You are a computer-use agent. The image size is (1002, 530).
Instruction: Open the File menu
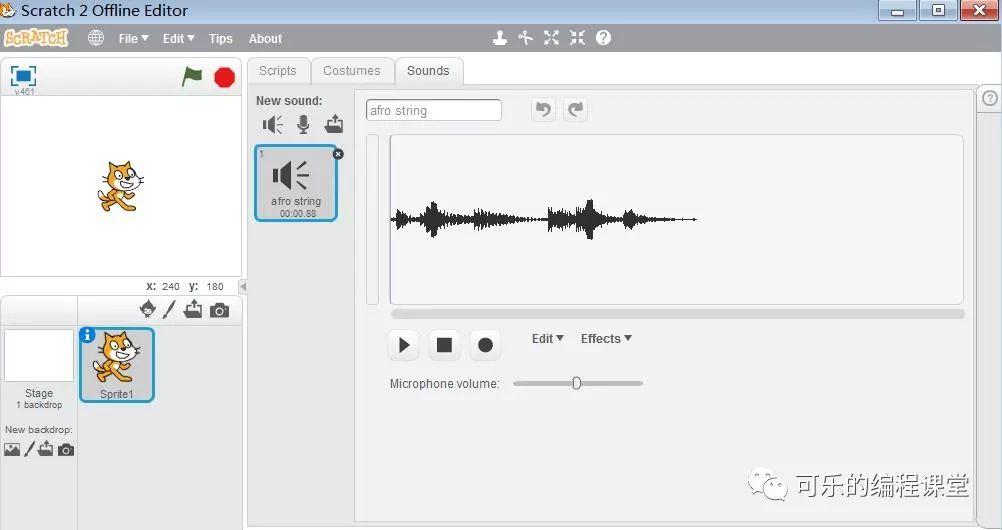(x=133, y=38)
